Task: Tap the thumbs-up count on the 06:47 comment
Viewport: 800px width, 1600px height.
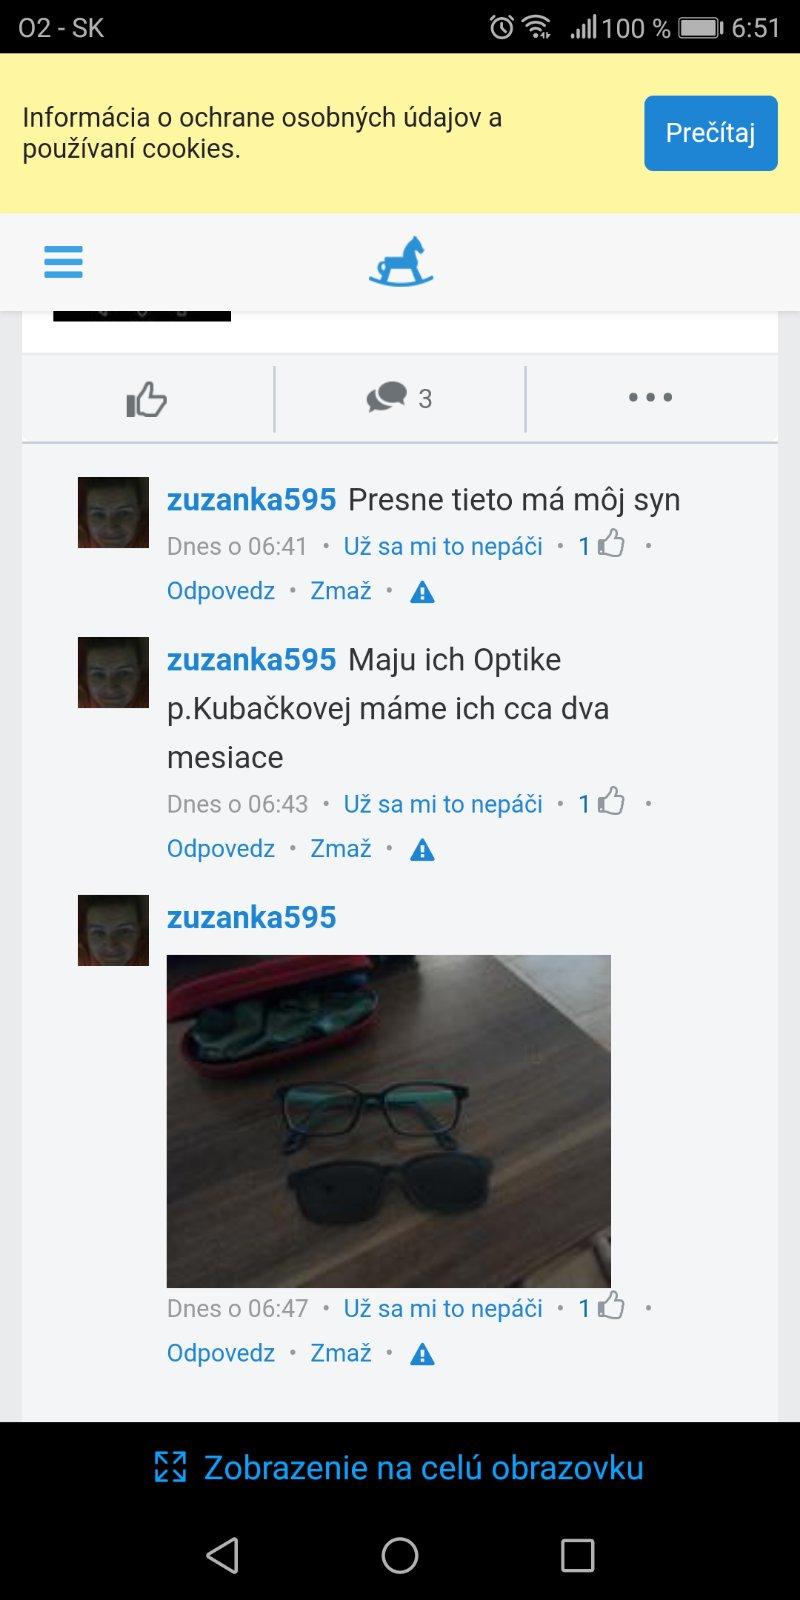Action: tap(602, 1307)
